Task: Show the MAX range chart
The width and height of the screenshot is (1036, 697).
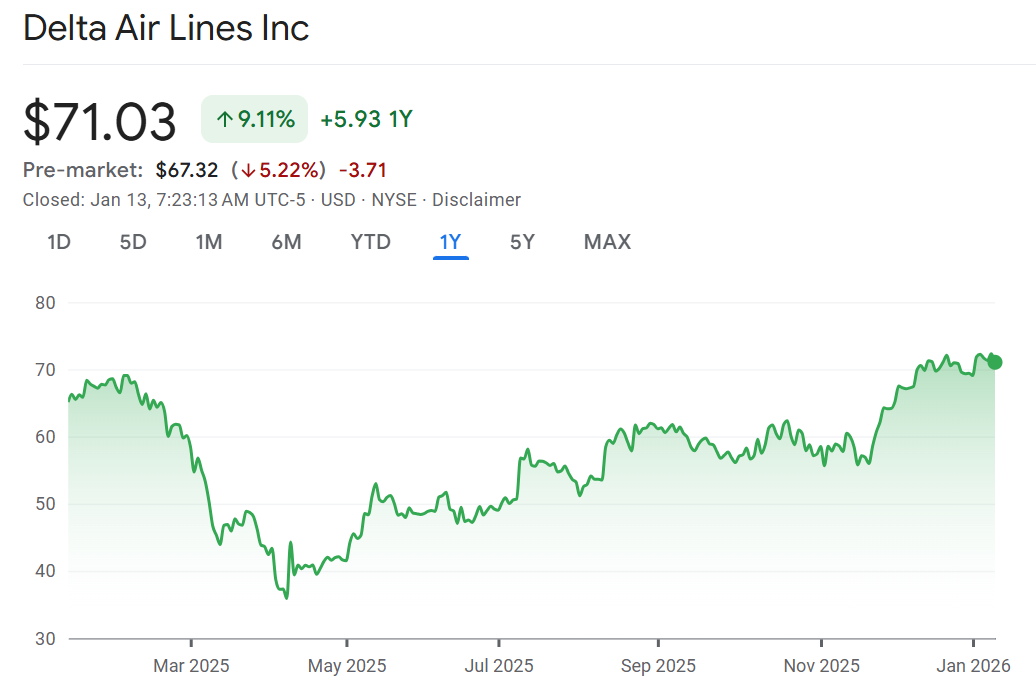Action: (607, 242)
